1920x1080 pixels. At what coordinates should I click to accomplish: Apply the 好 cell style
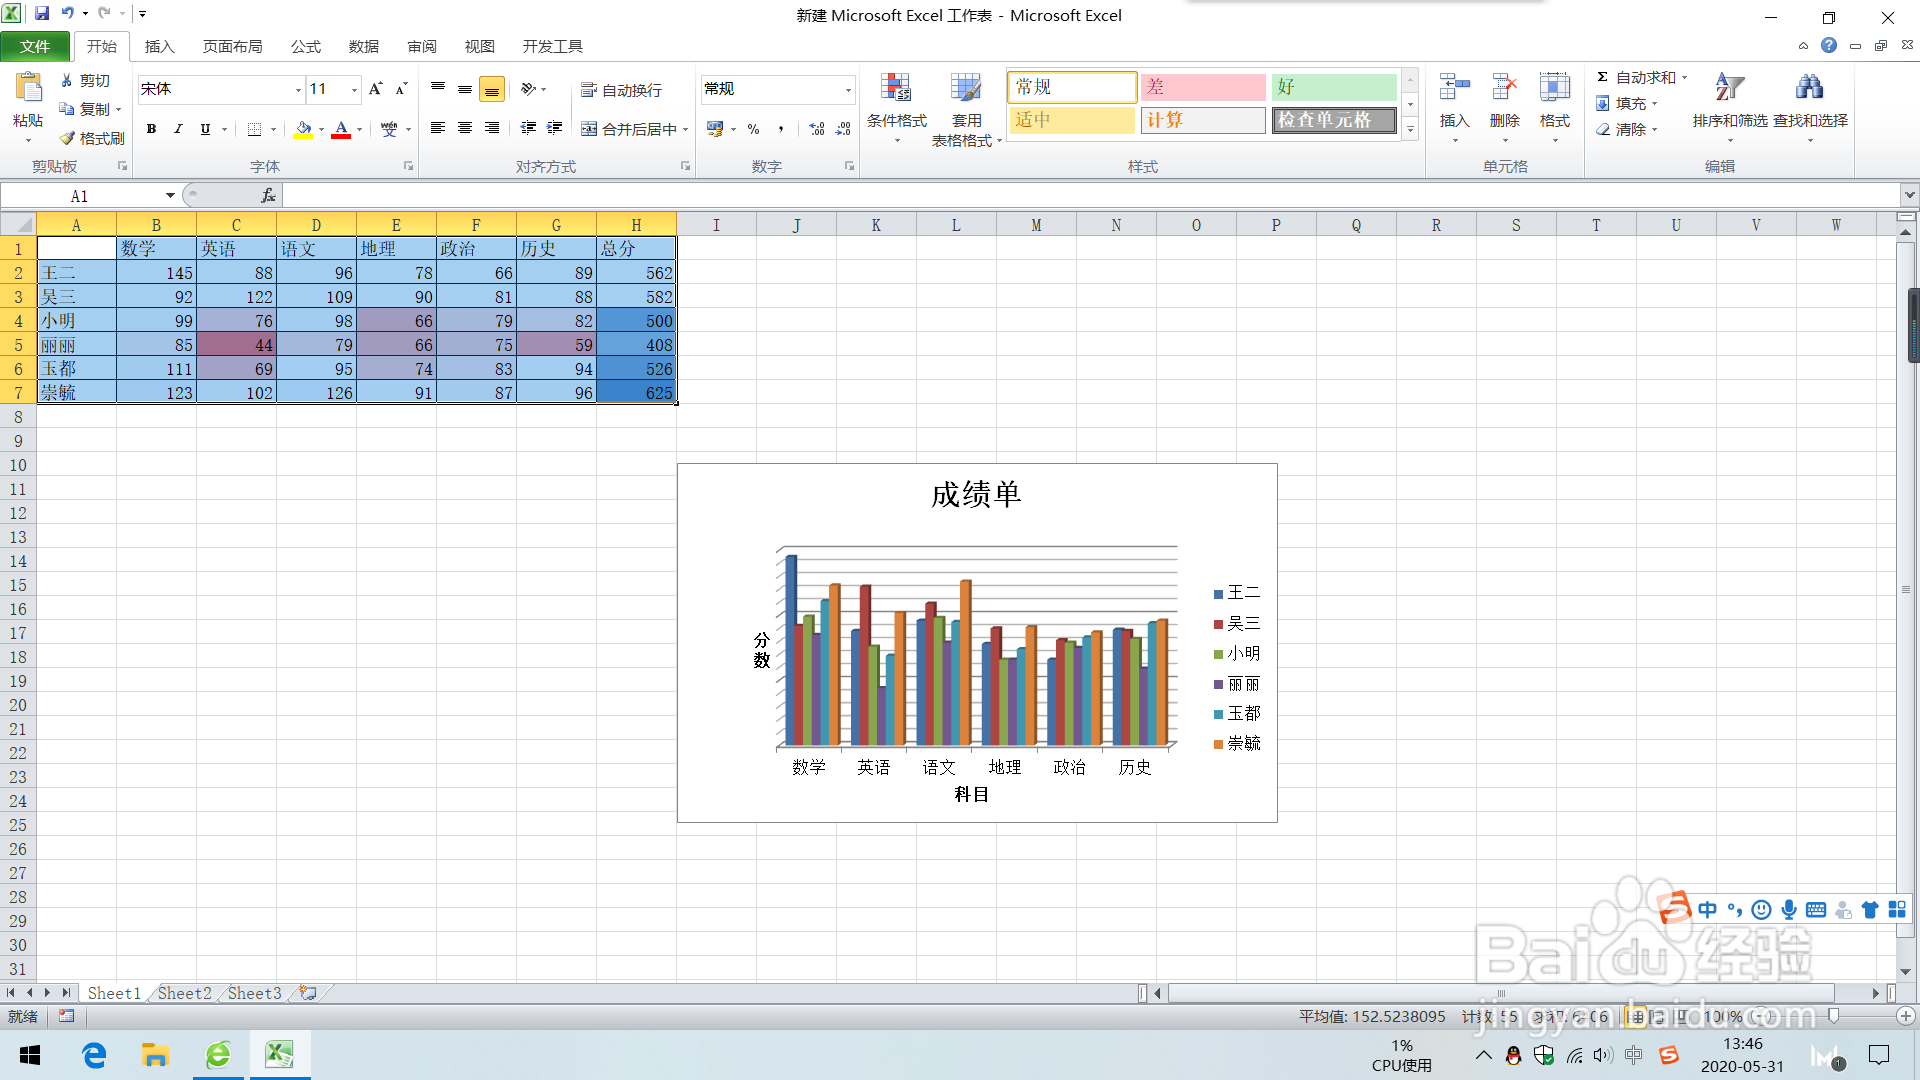1334,87
